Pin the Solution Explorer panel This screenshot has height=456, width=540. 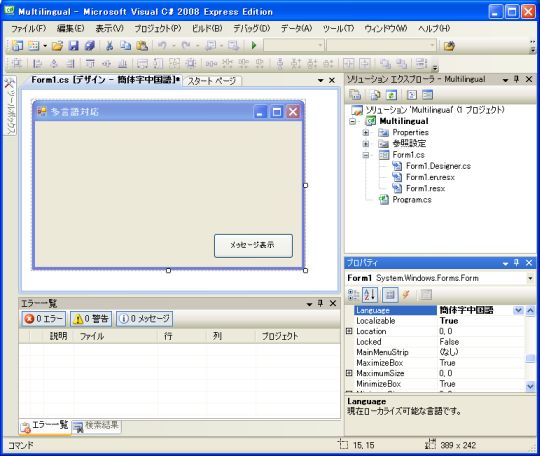(516, 79)
